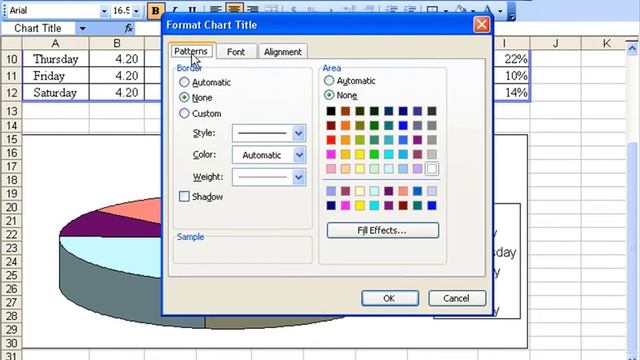Confirm with the OK button
The image size is (640, 360).
tap(389, 298)
